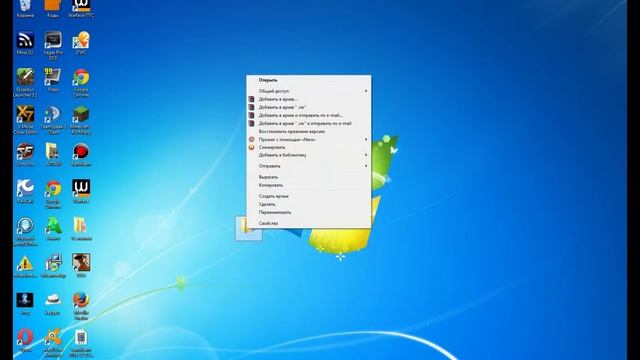Select the Warface РТС shortcut at top

pyautogui.click(x=81, y=7)
